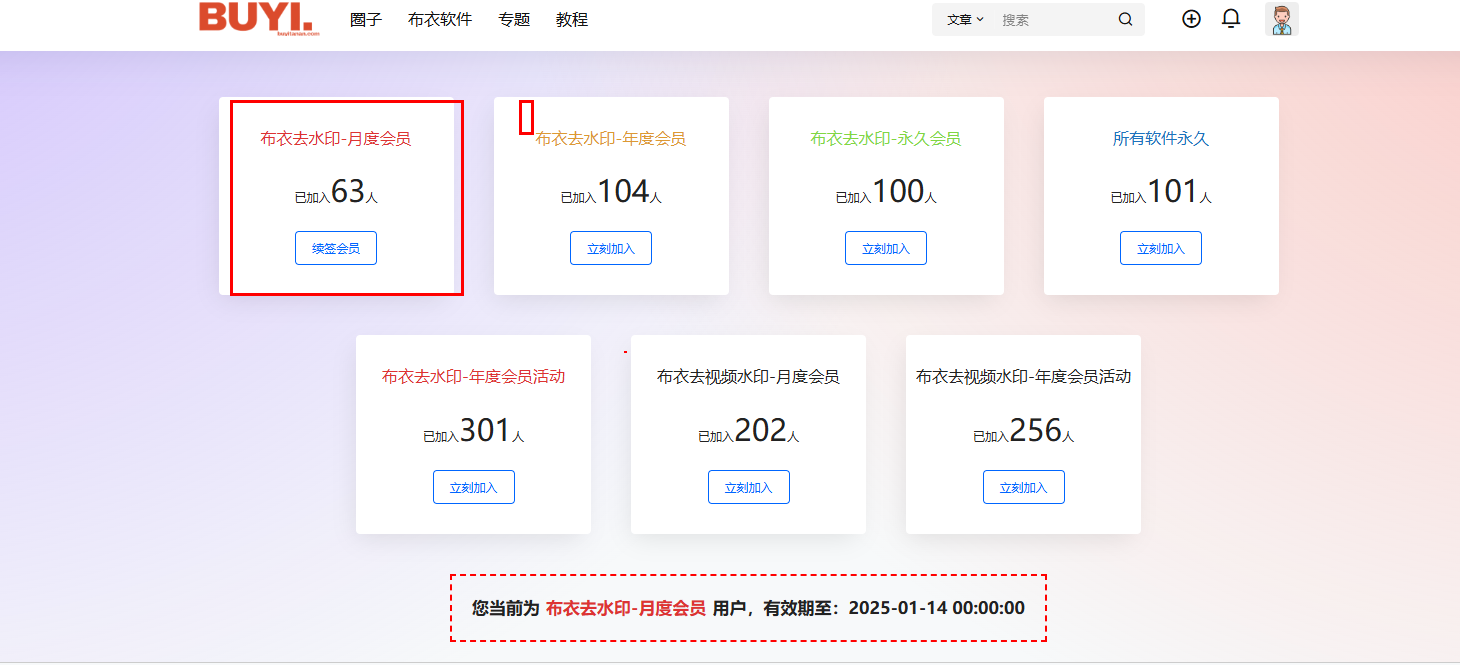Click the 所有软件永久 card title
1460x665 pixels.
point(1161,140)
